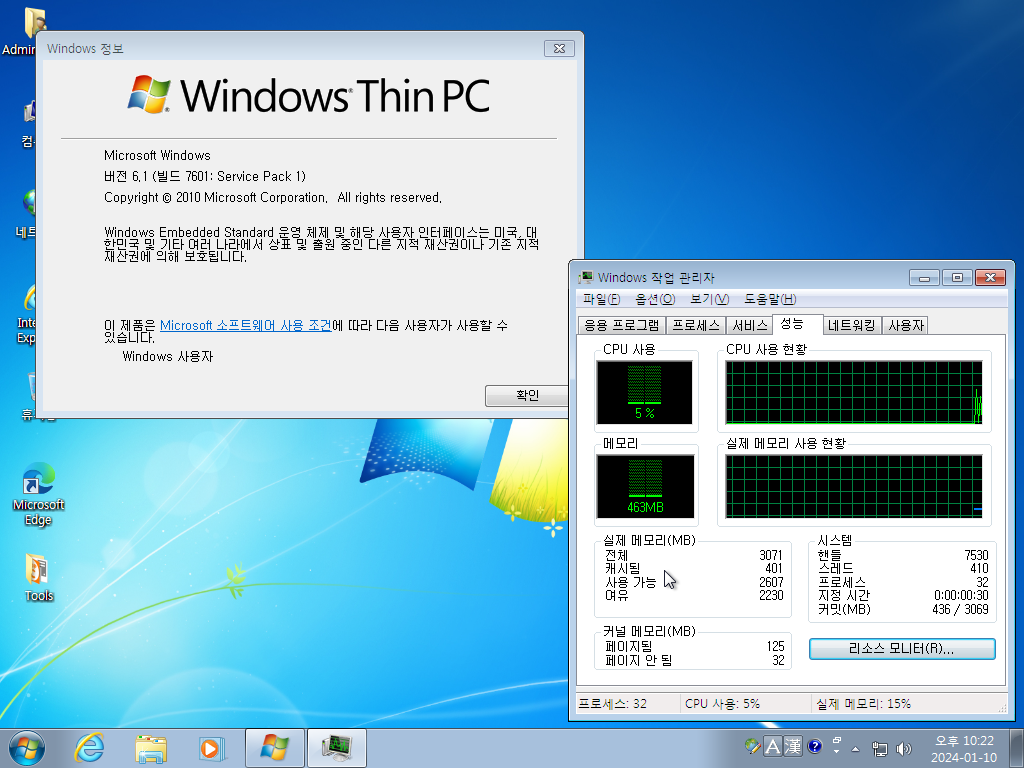Close the Windows 정보 dialog
The image size is (1024, 768).
tap(559, 48)
